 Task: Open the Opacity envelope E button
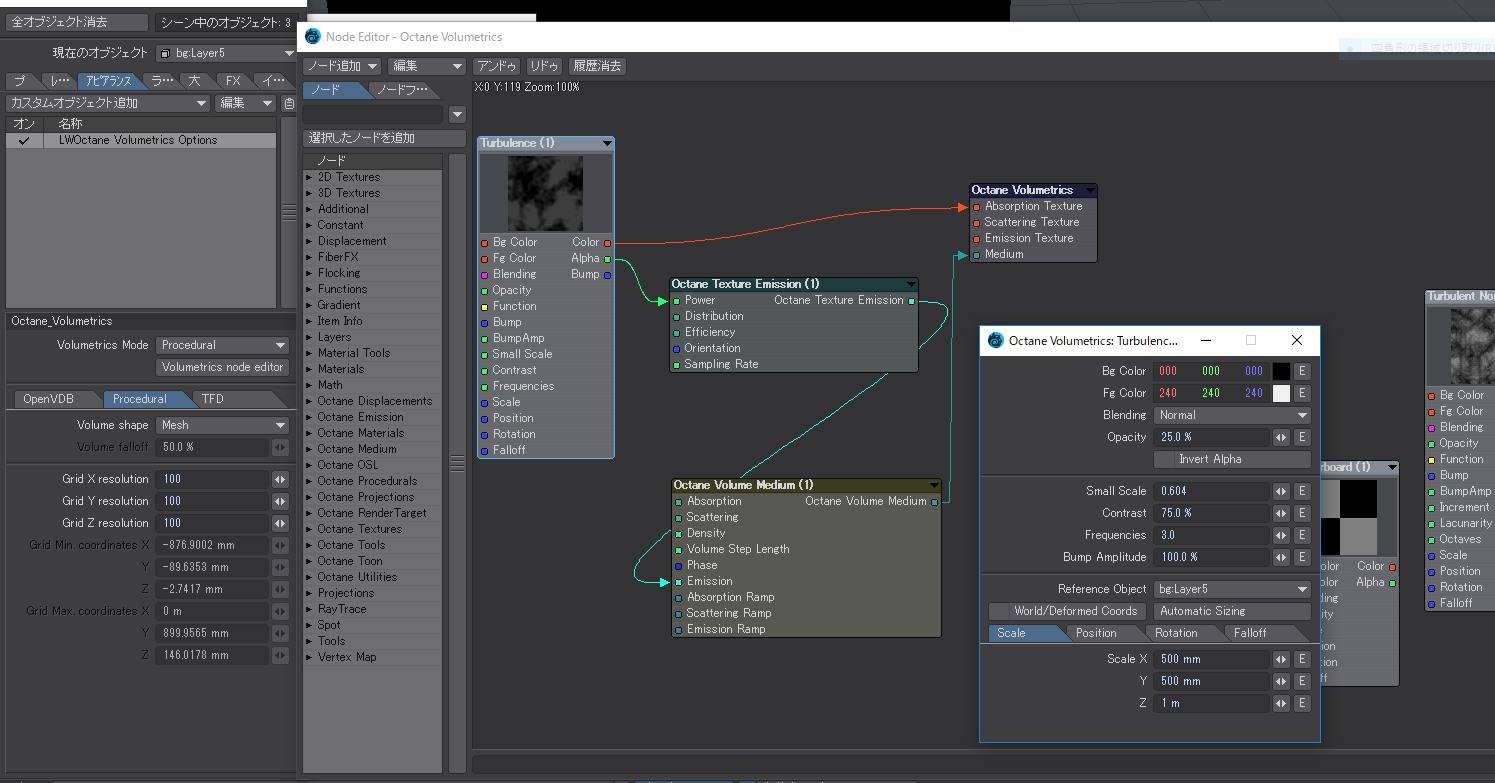(x=1302, y=437)
